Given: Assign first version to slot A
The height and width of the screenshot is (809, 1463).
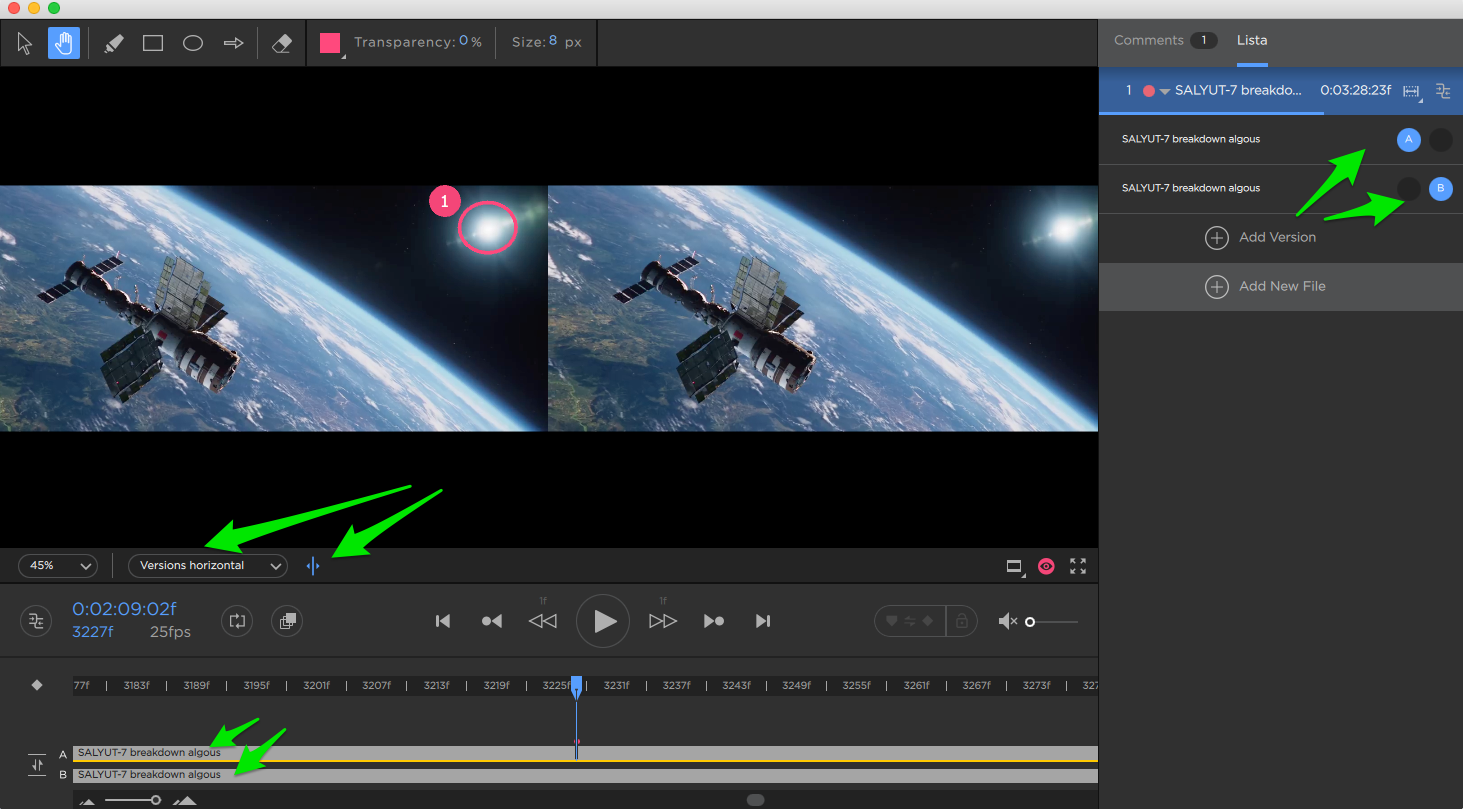Looking at the screenshot, I should (x=1409, y=139).
